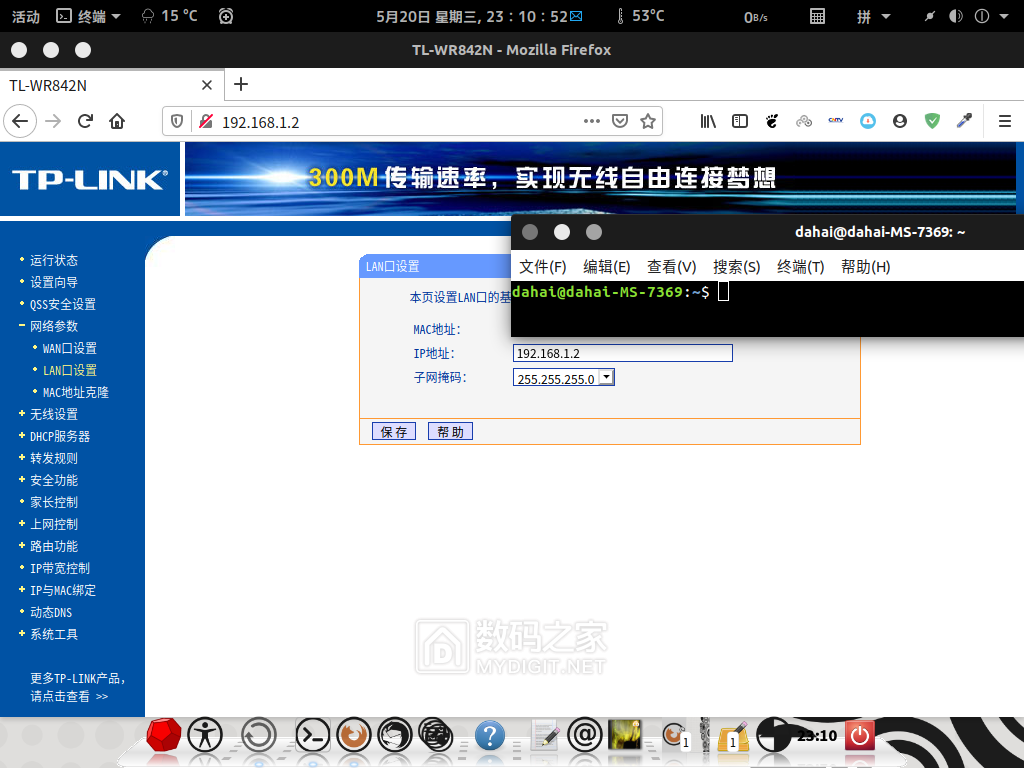This screenshot has height=768, width=1024.
Task: Click green shield extension icon
Action: (x=932, y=121)
